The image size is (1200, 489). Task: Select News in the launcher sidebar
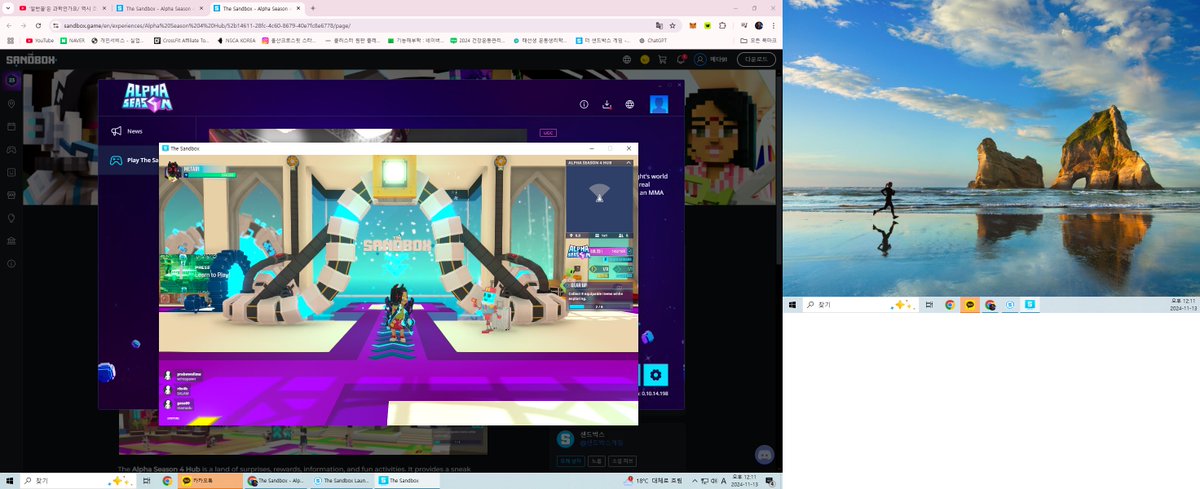tap(135, 131)
